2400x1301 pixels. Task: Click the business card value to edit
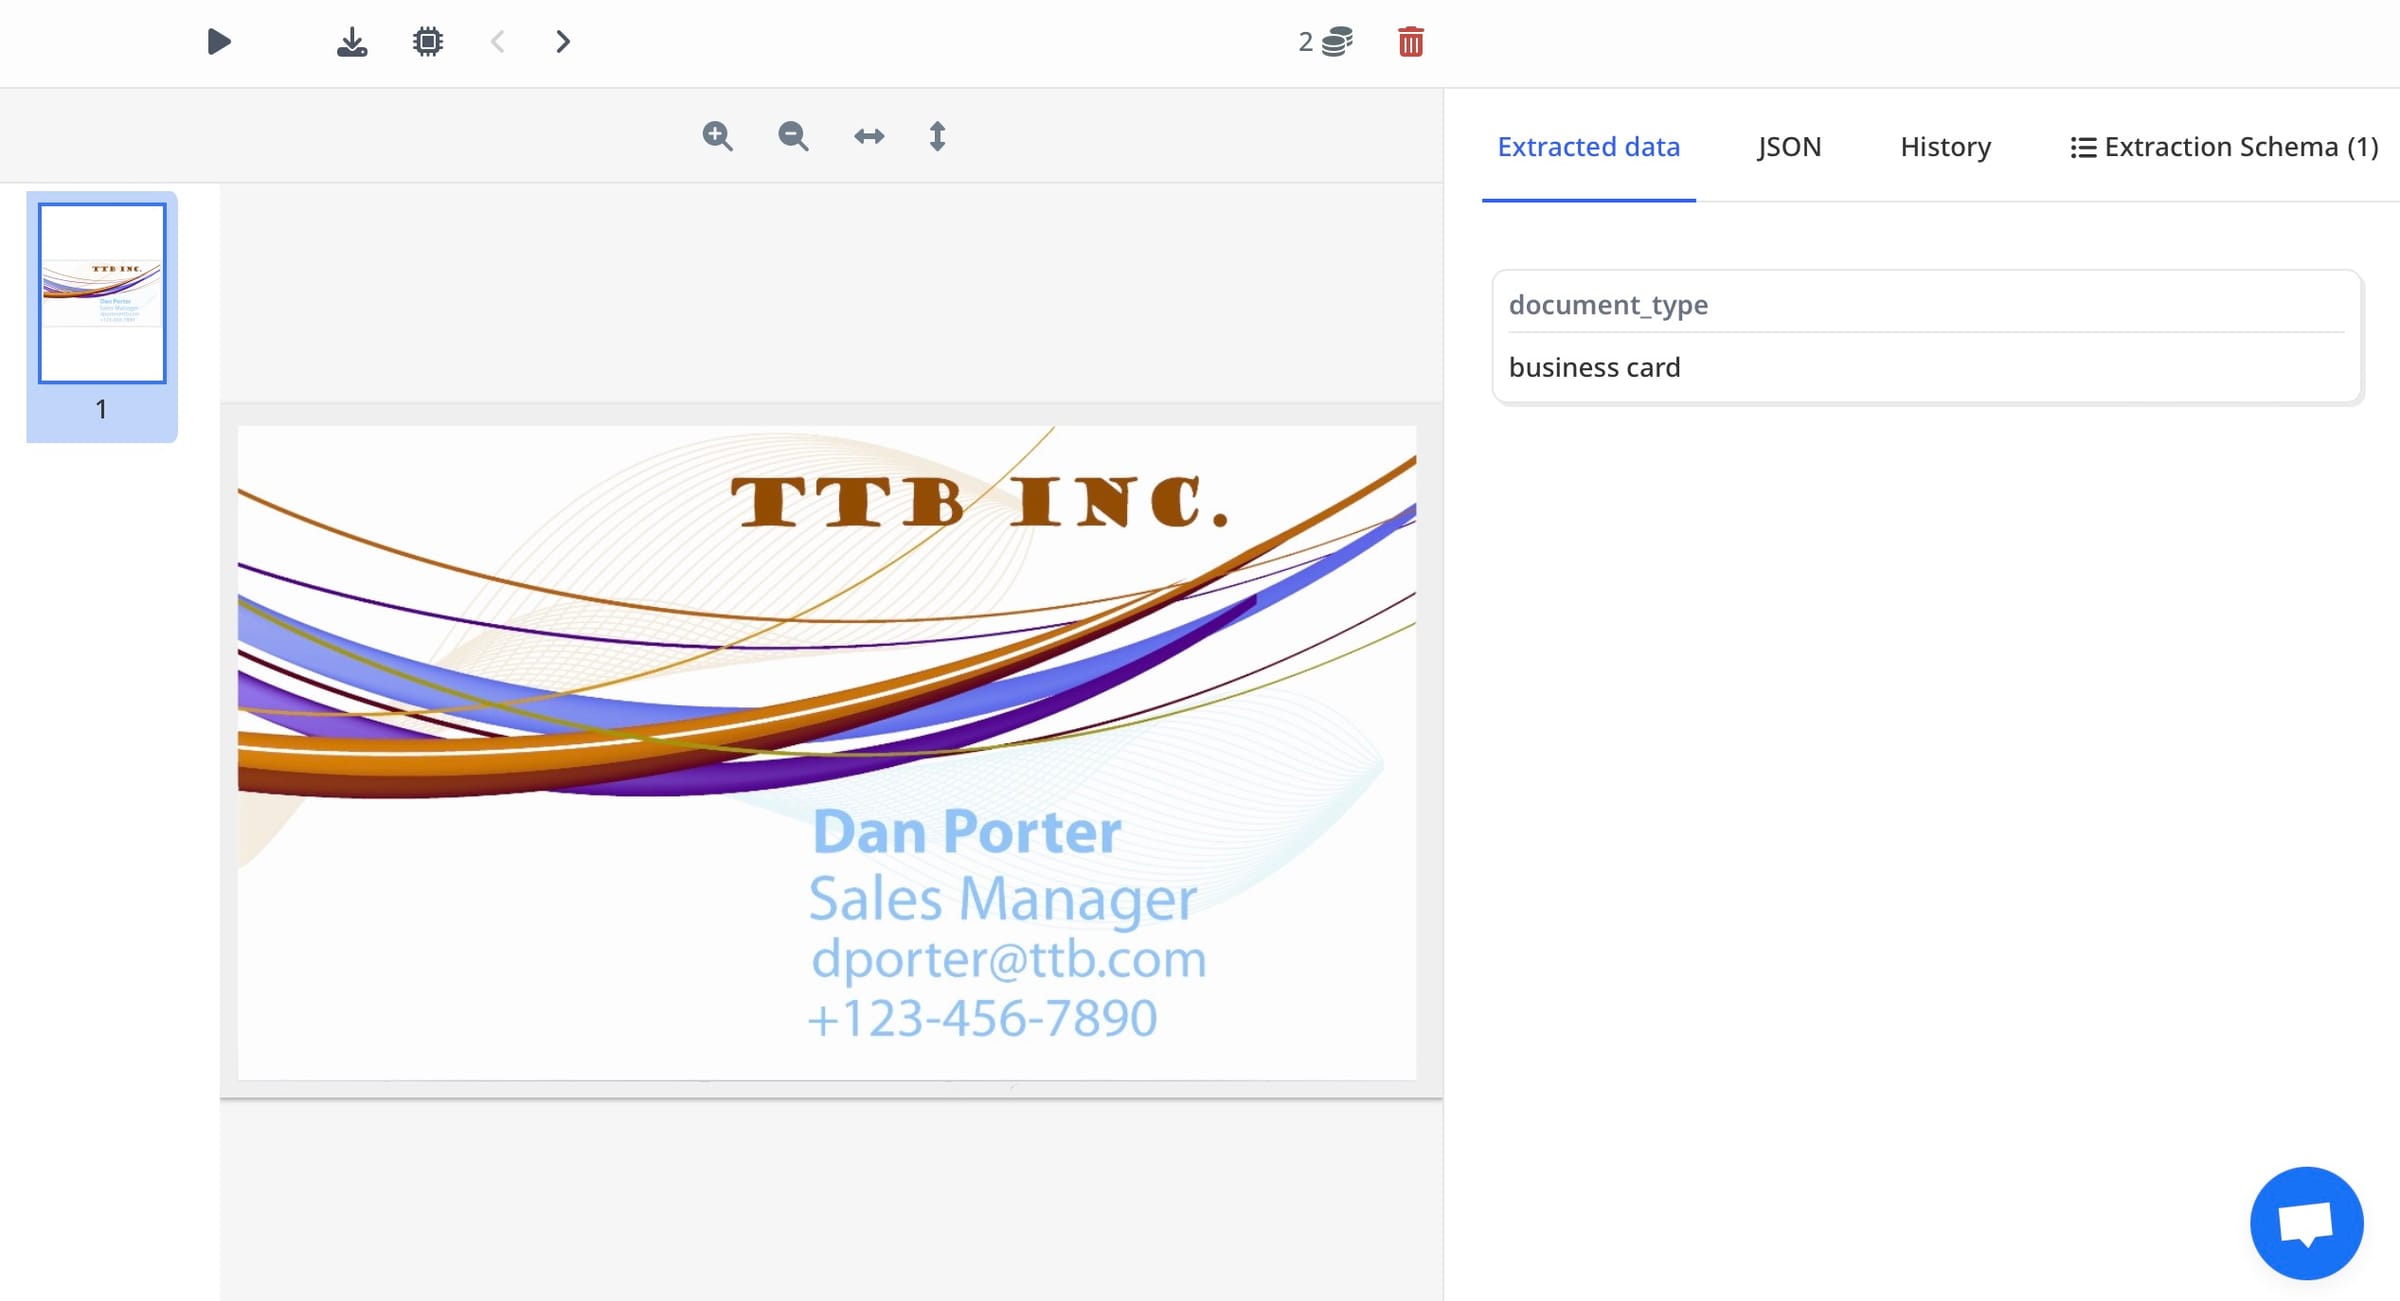click(x=1594, y=366)
